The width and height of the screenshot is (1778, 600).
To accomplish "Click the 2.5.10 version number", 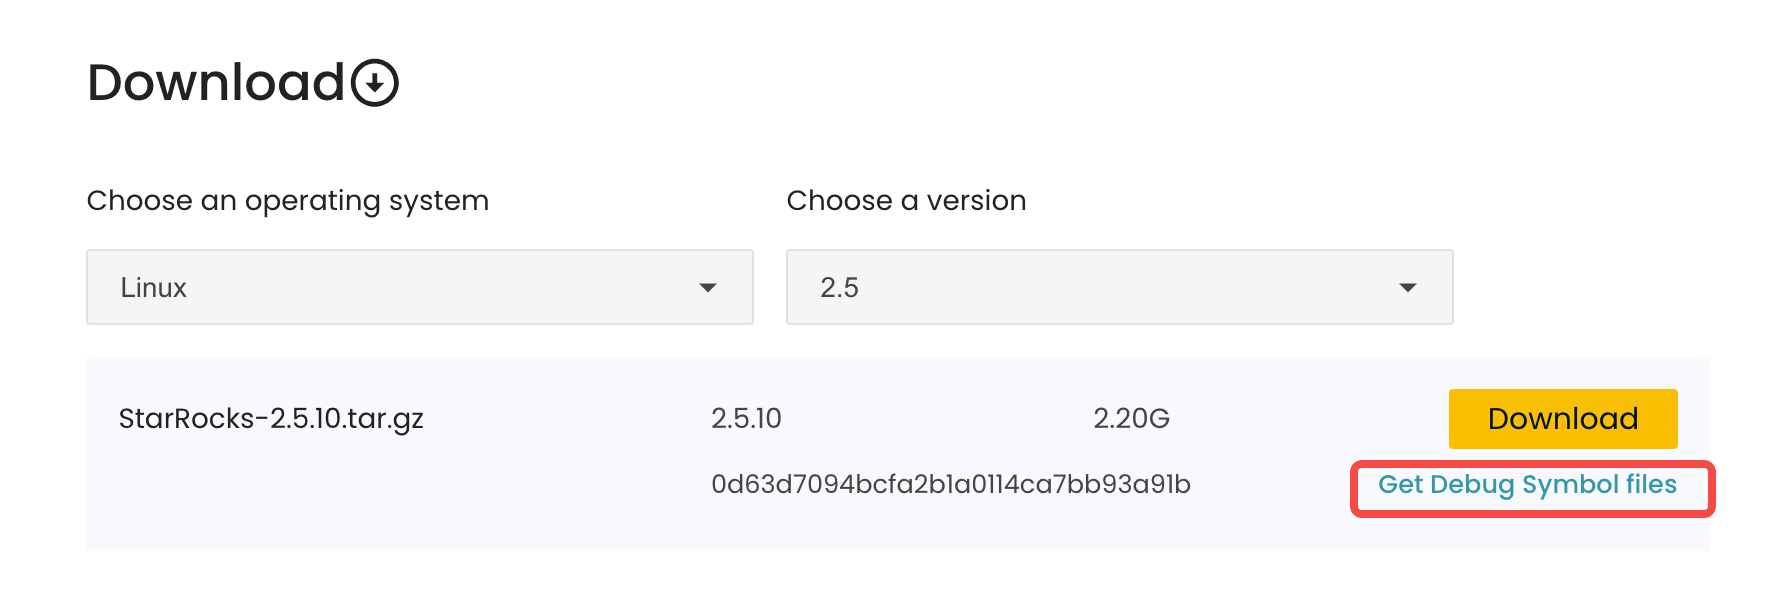I will pyautogui.click(x=746, y=418).
